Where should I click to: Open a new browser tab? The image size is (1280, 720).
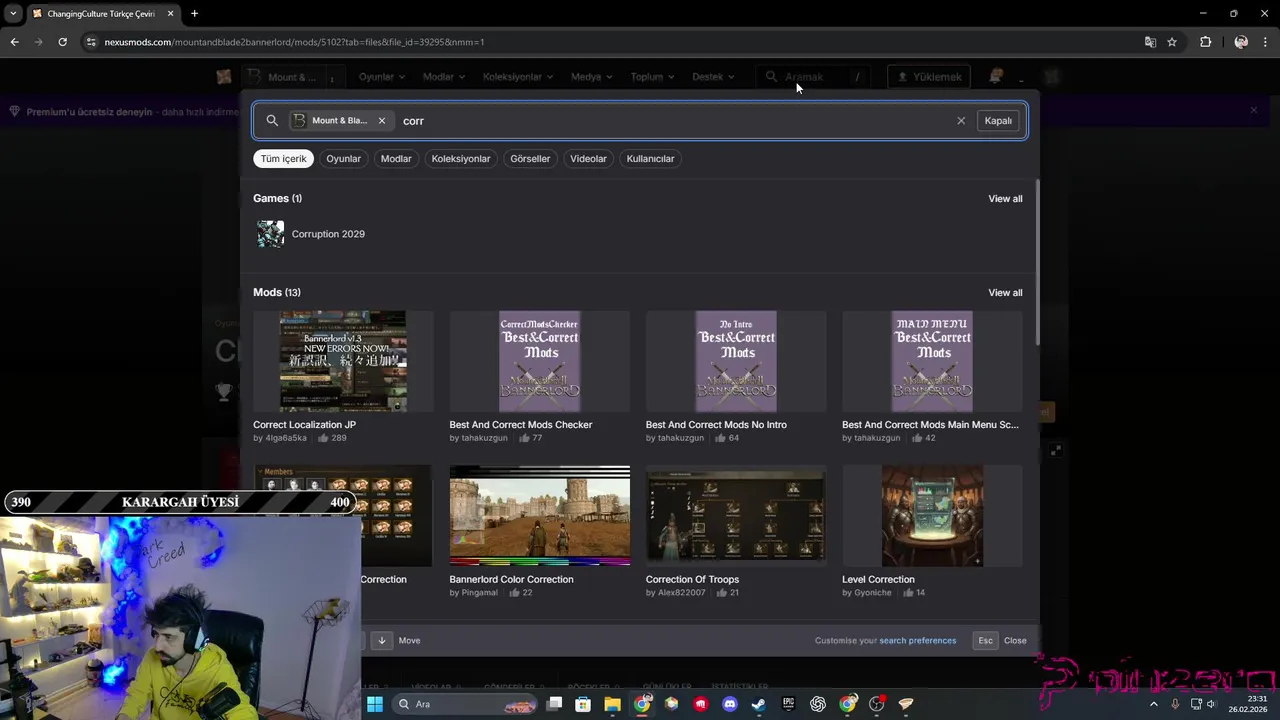pyautogui.click(x=194, y=14)
